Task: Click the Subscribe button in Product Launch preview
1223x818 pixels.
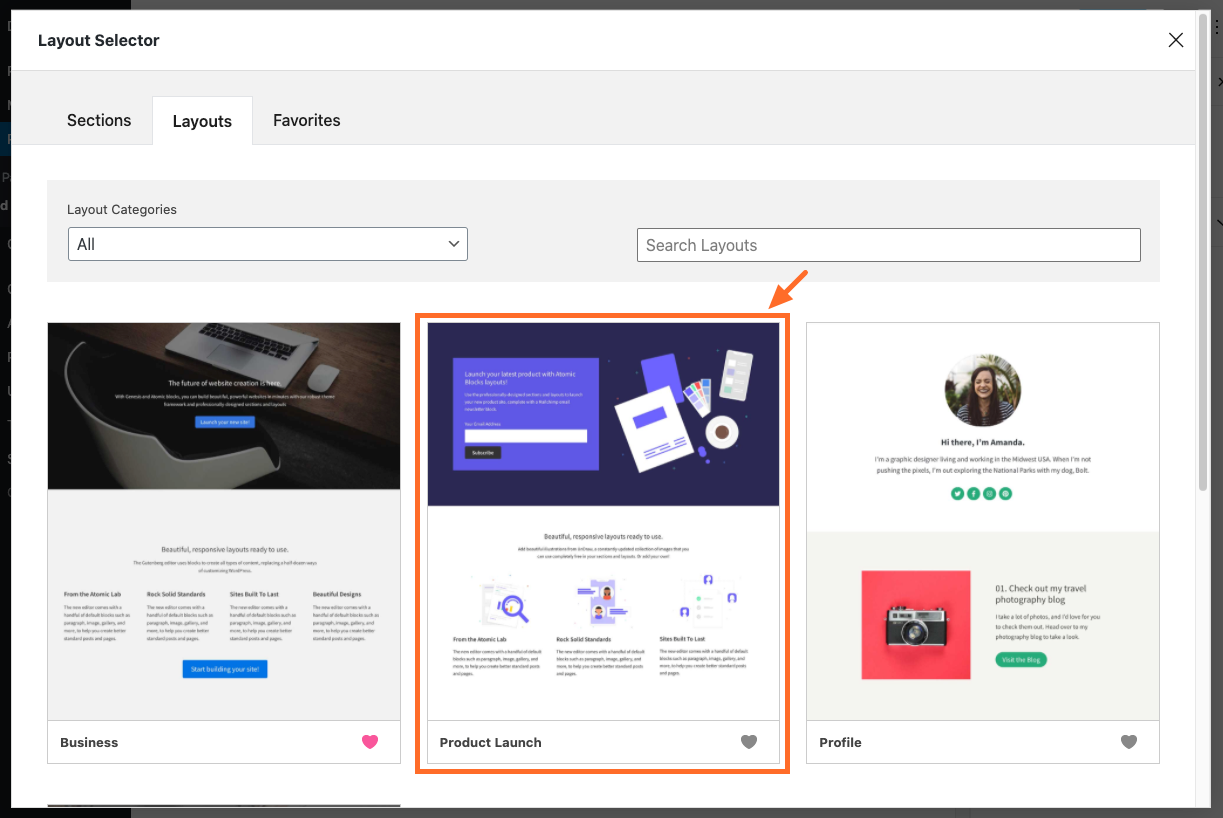Action: point(483,453)
